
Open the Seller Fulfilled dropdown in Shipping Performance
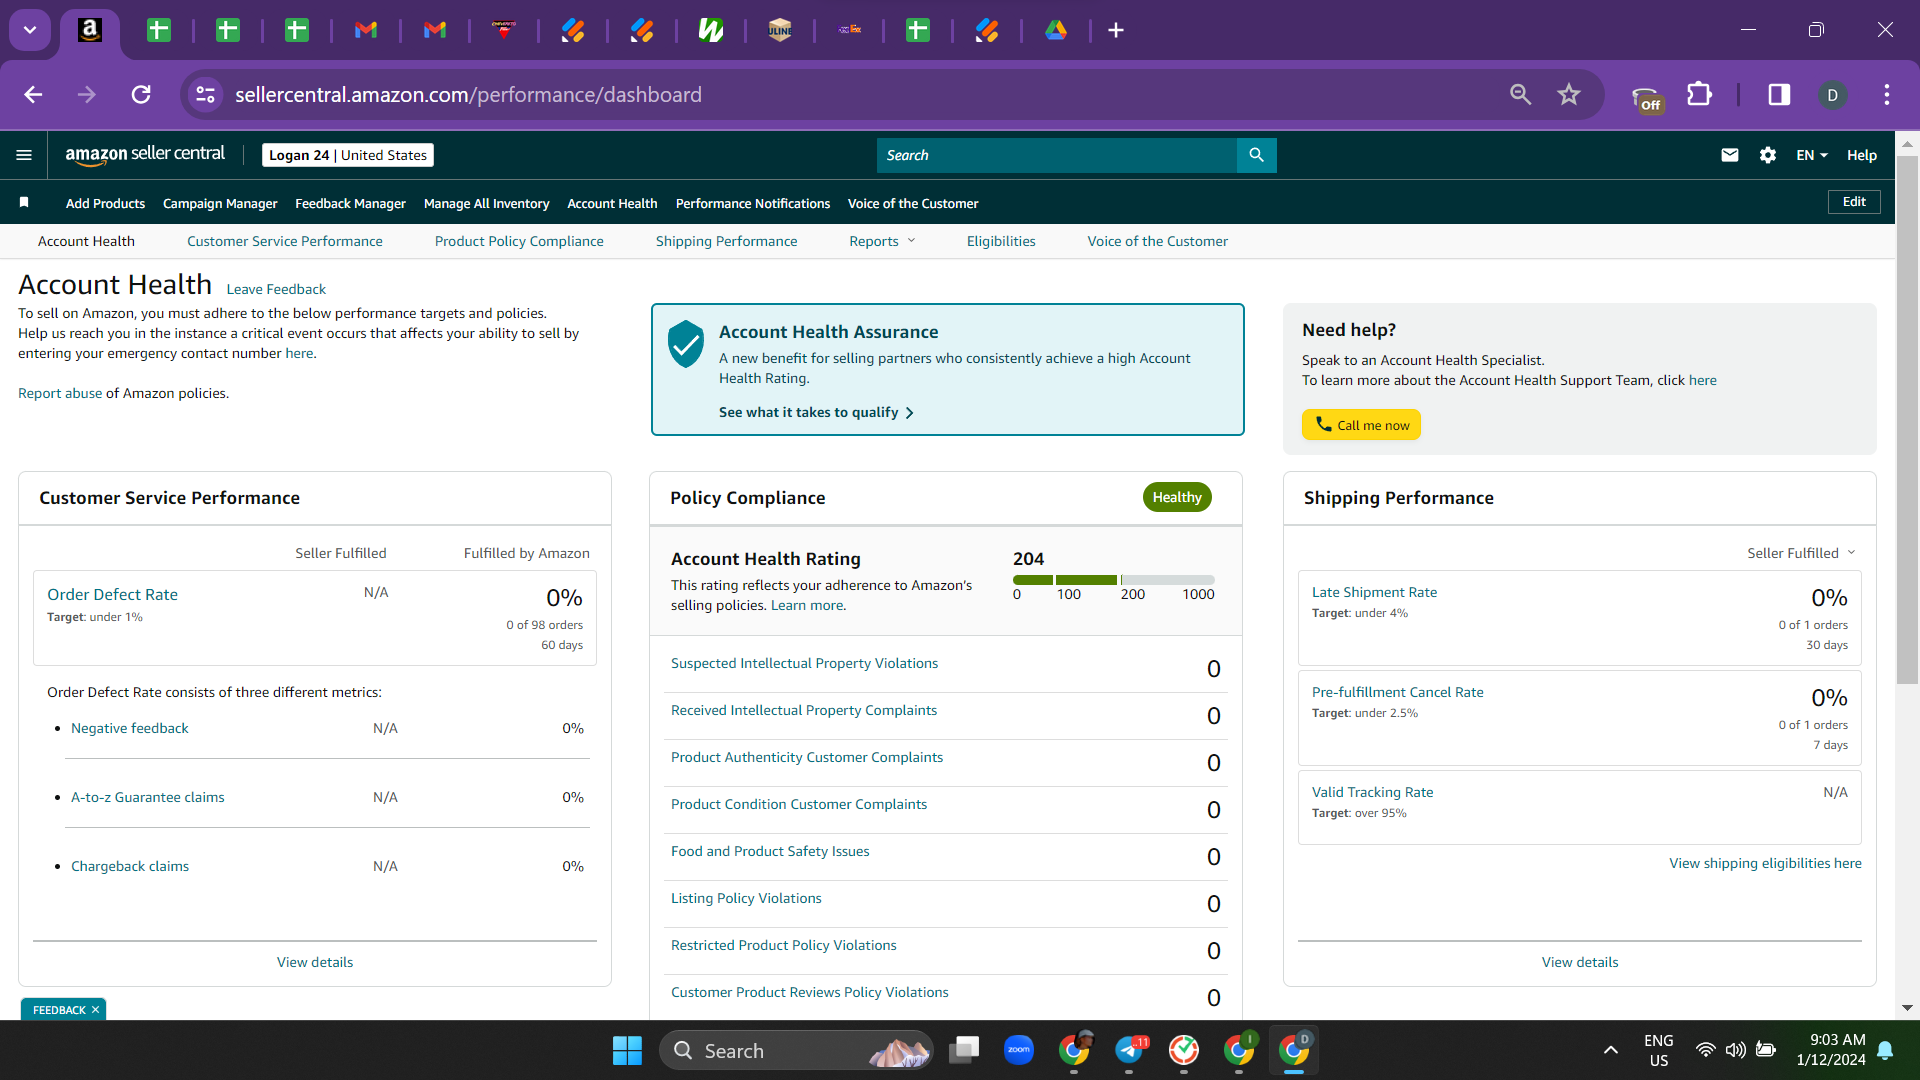click(x=1801, y=553)
